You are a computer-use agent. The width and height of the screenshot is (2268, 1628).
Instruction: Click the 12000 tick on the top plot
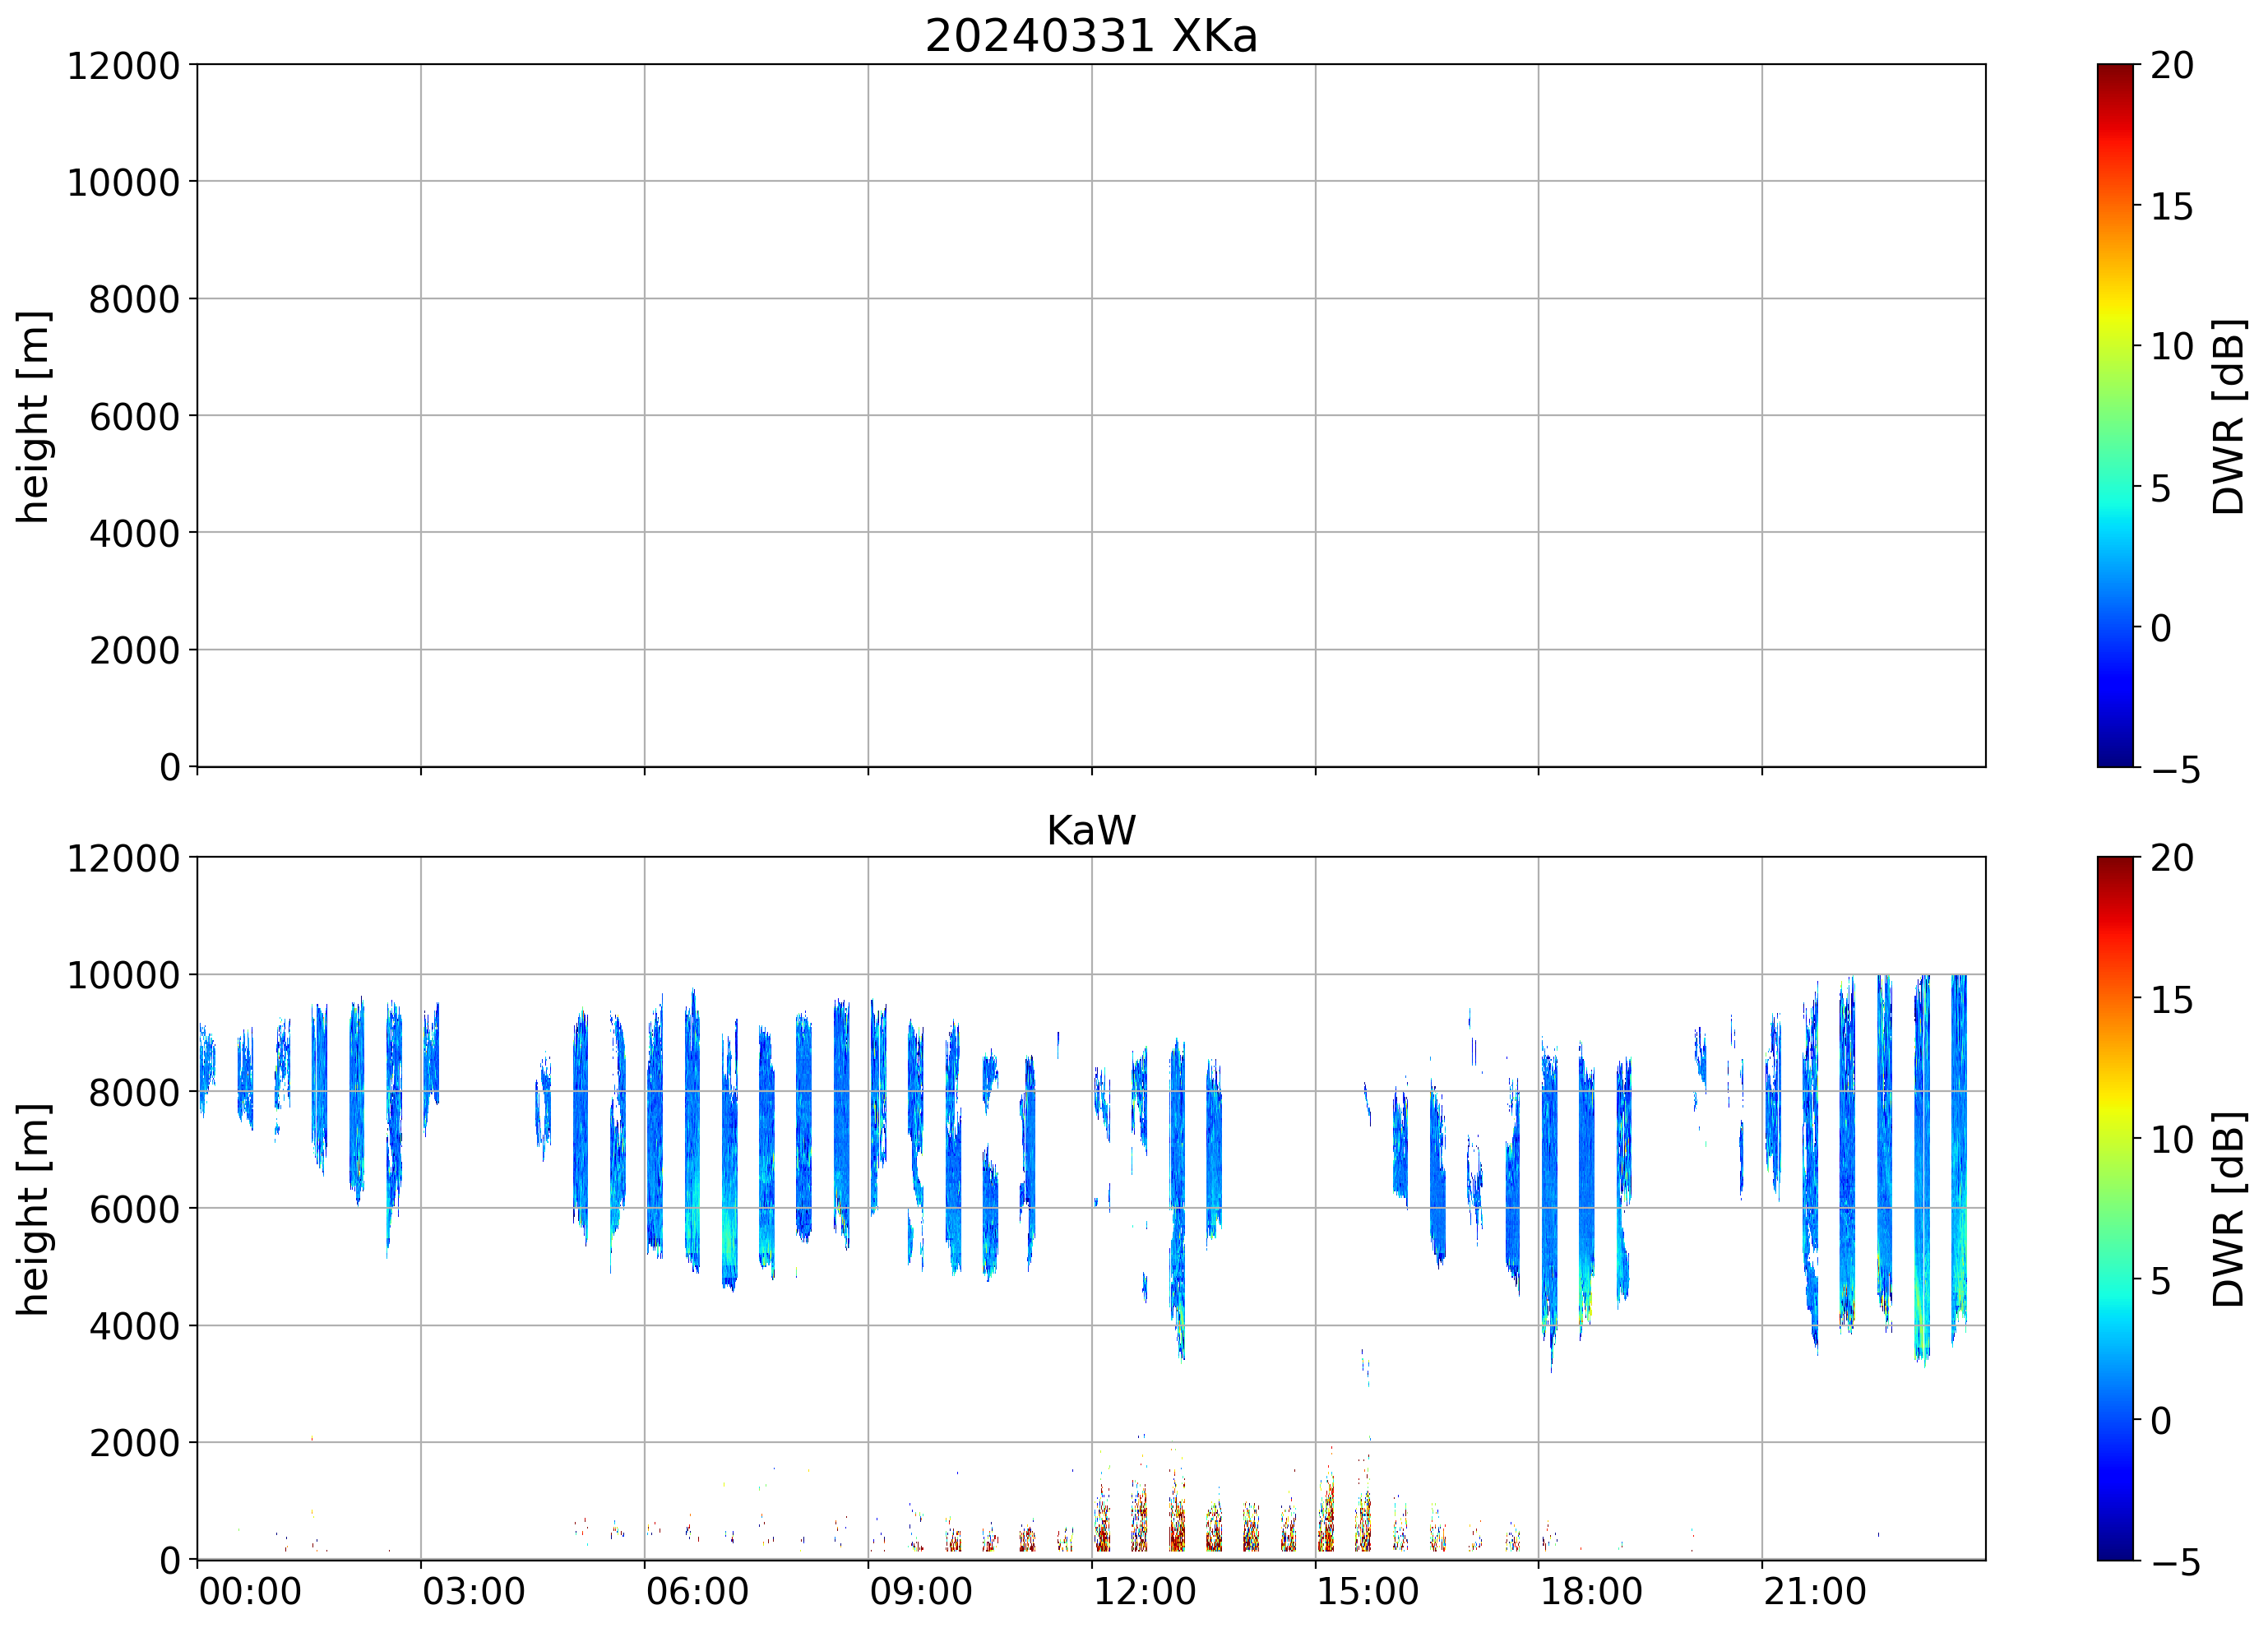pyautogui.click(x=123, y=66)
